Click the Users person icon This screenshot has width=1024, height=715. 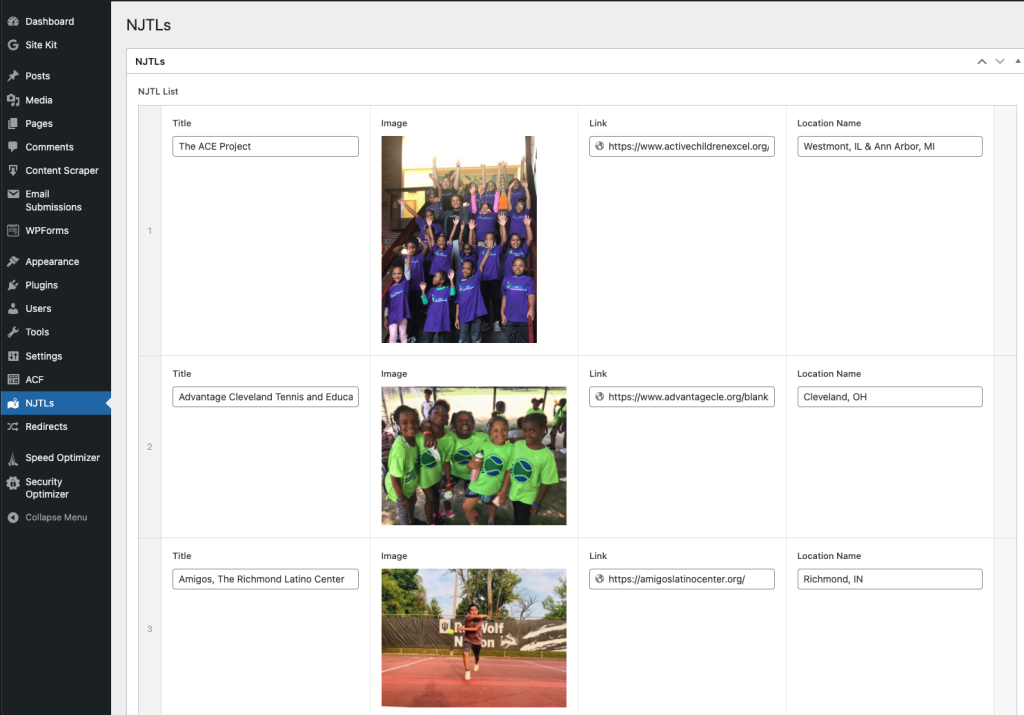(x=13, y=308)
